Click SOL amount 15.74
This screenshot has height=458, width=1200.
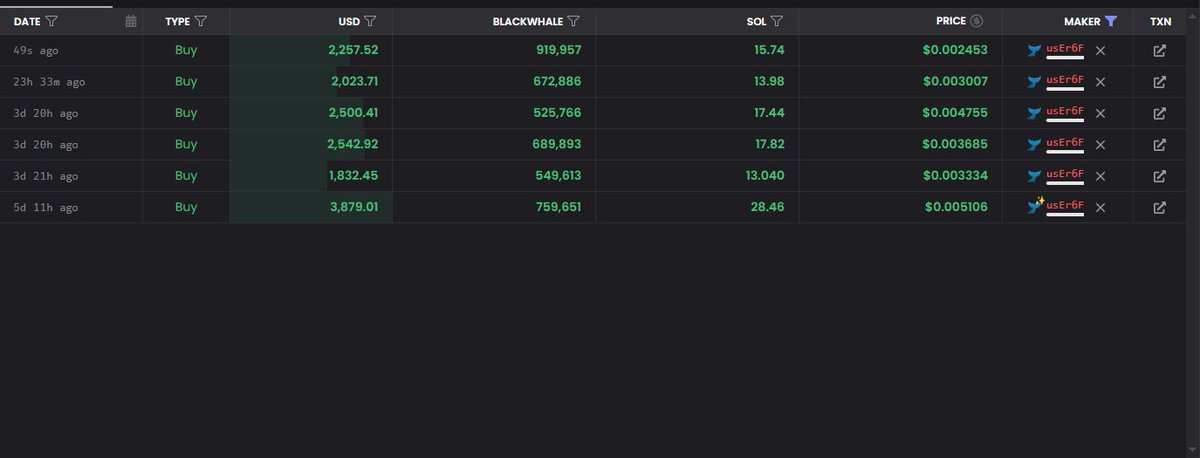click(x=770, y=51)
